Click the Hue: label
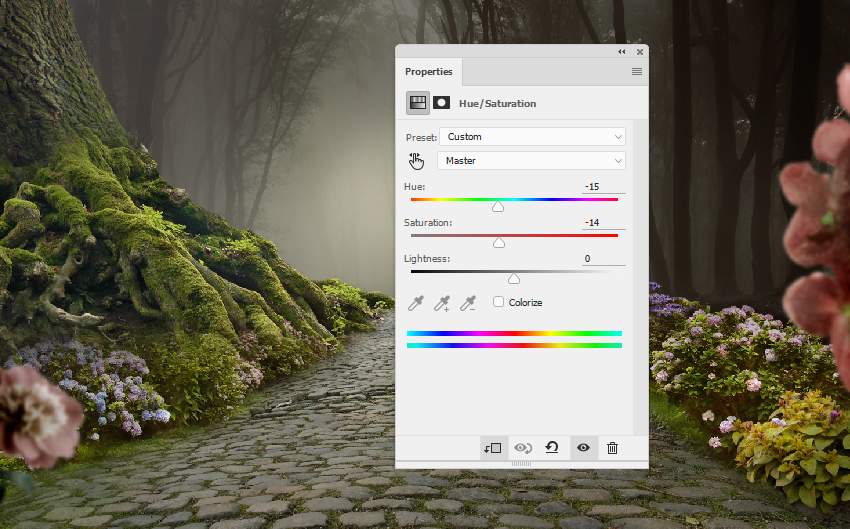850x529 pixels. click(x=415, y=186)
